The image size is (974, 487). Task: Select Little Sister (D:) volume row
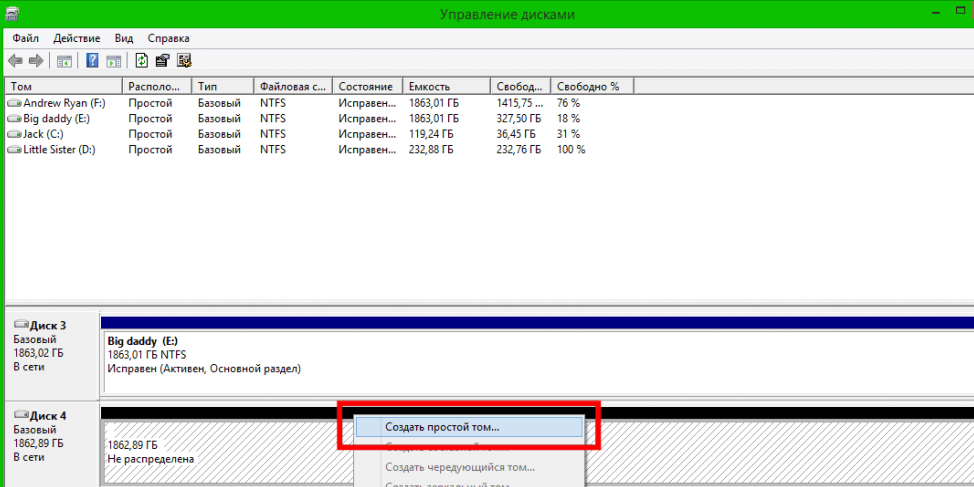57,149
